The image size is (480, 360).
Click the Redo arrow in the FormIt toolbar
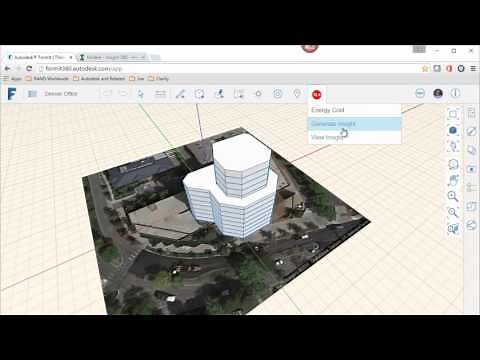[x=123, y=94]
